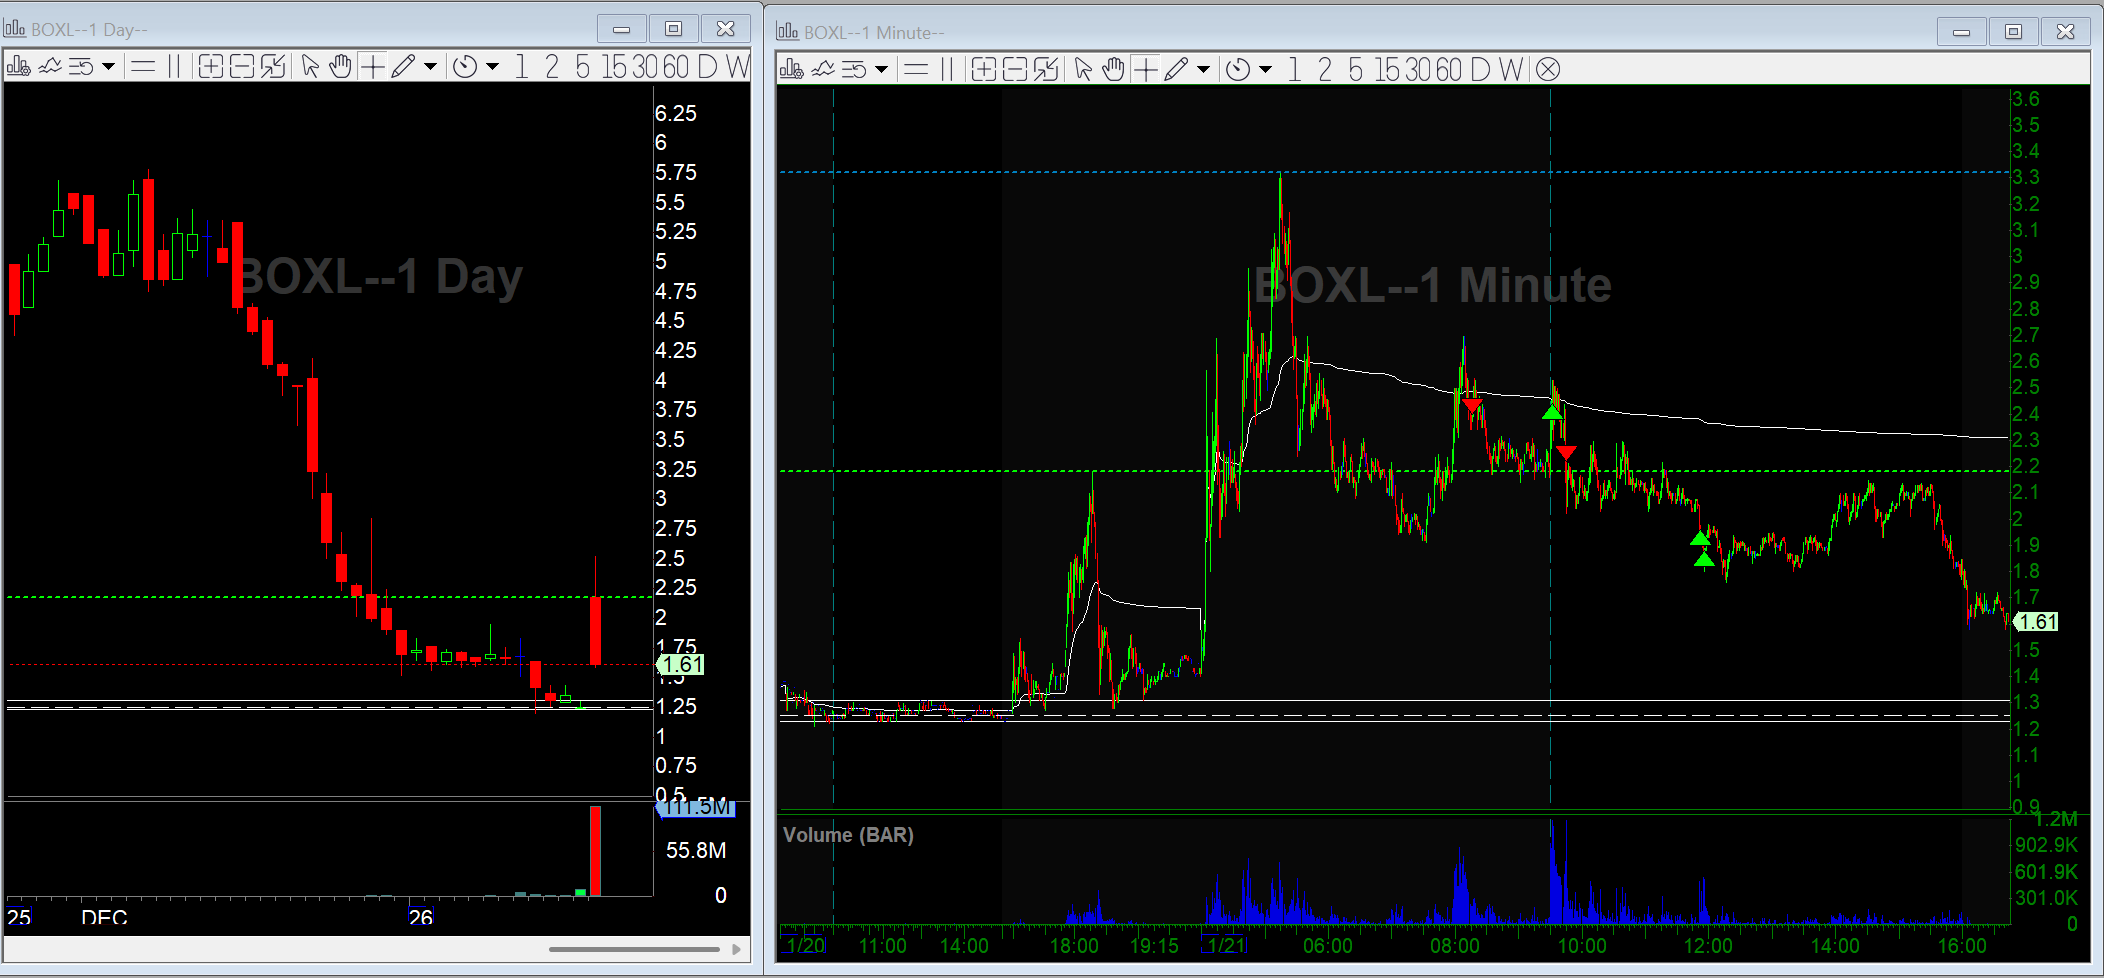Zoom in on the Day chart
Image resolution: width=2104 pixels, height=978 pixels.
click(210, 67)
